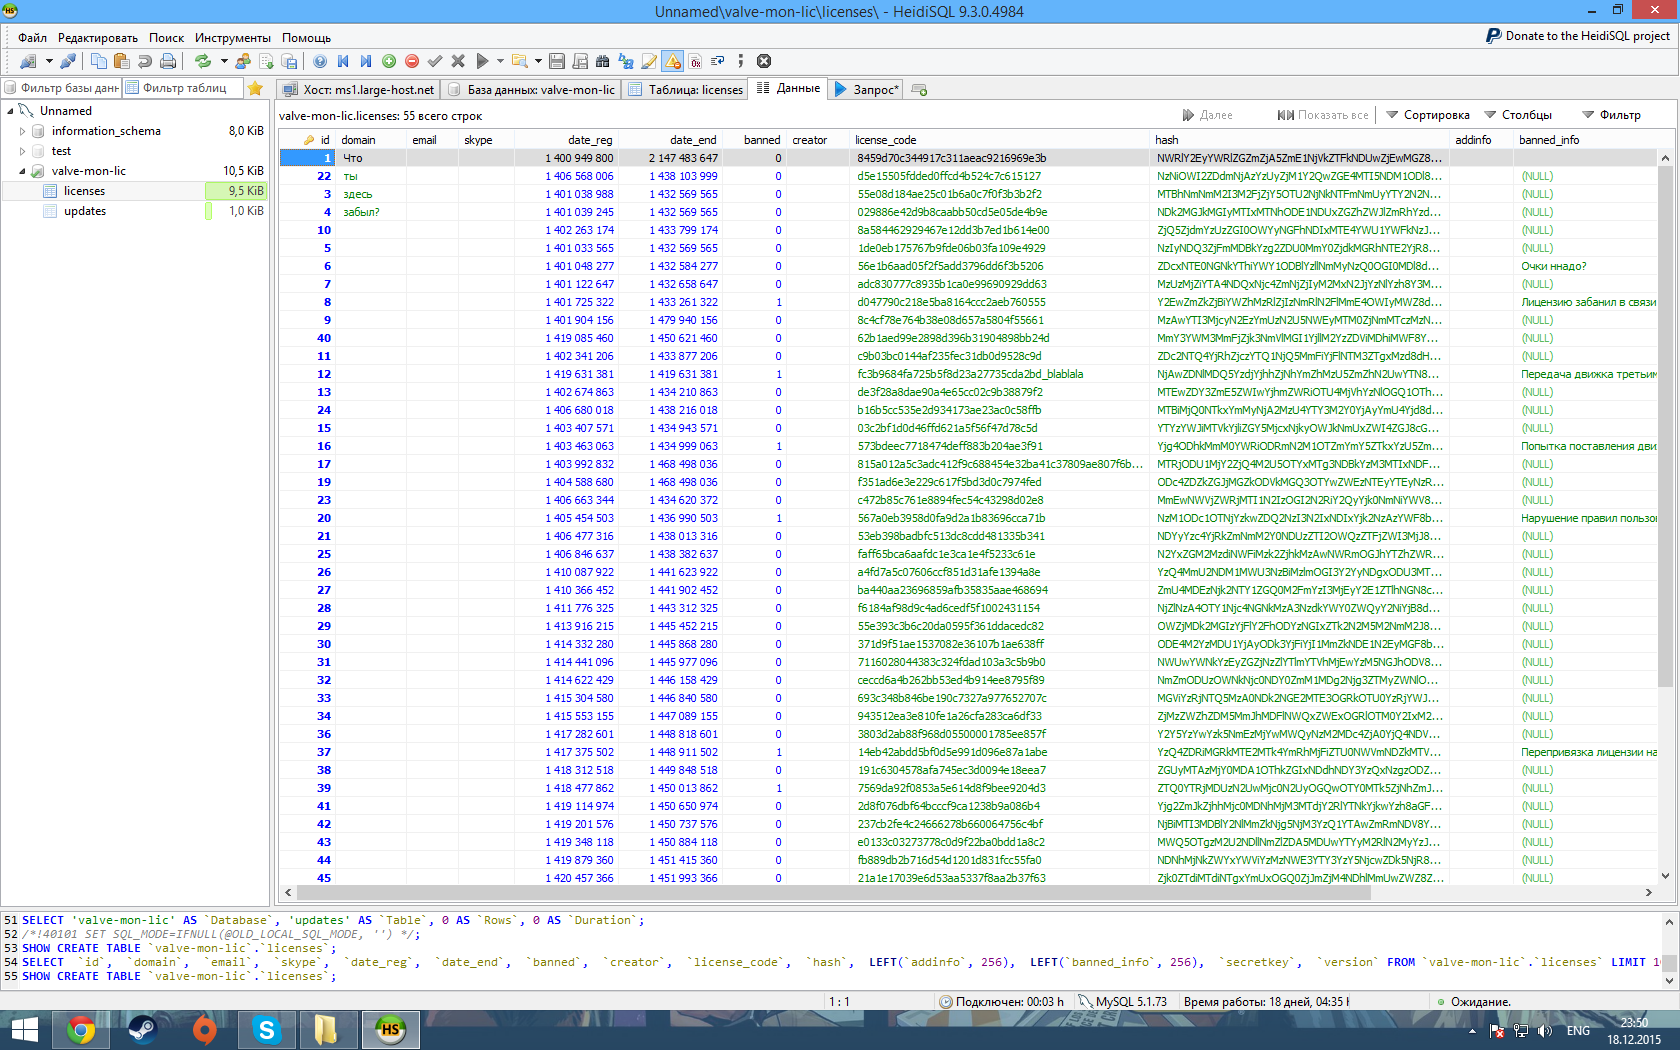
Task: Click the Показать все button
Action: point(1323,115)
